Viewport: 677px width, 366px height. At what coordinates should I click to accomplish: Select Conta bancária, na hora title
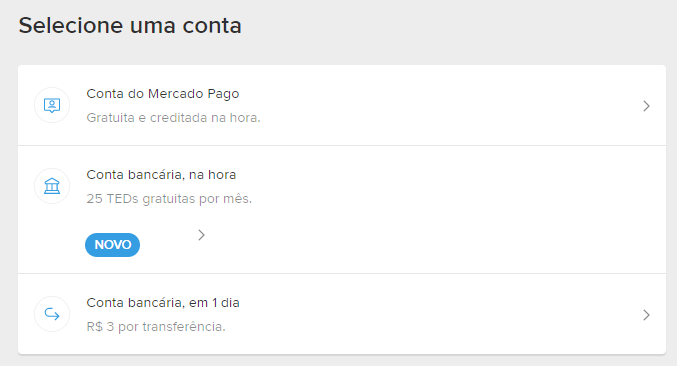161,175
